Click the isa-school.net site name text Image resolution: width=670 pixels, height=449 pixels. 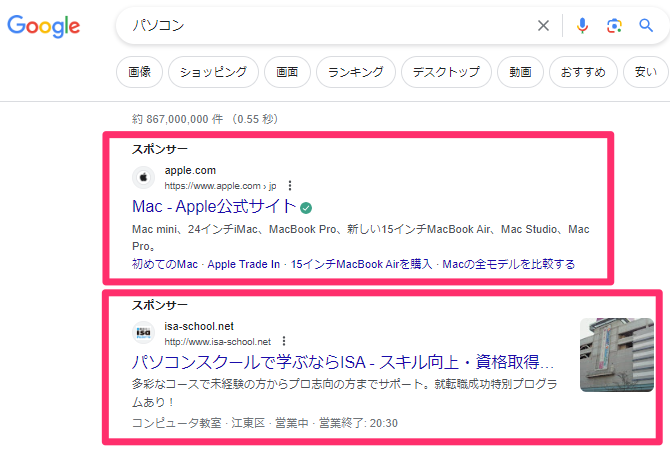point(199,326)
